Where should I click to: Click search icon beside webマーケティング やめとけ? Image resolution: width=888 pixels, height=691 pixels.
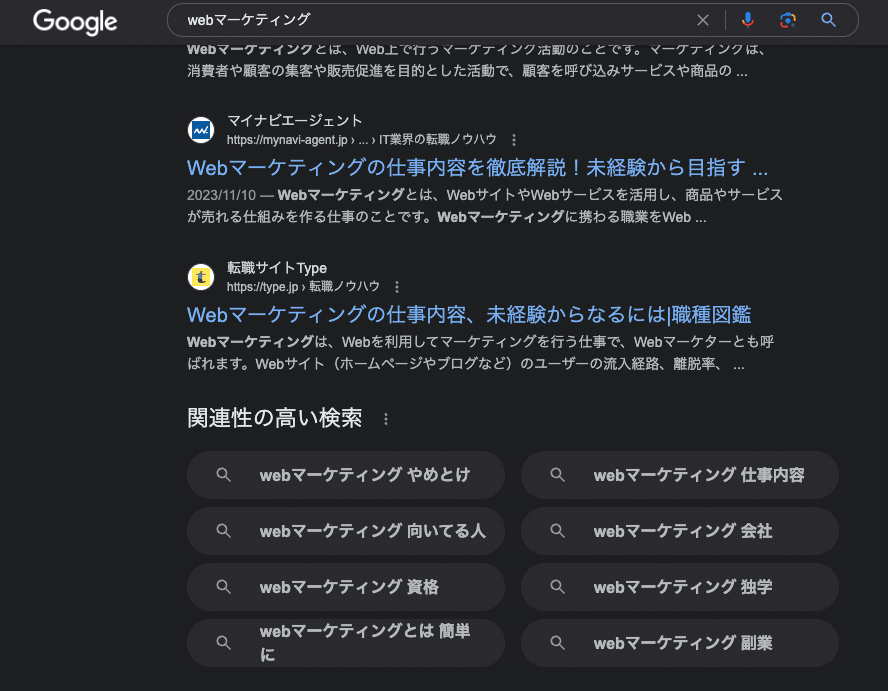[224, 475]
